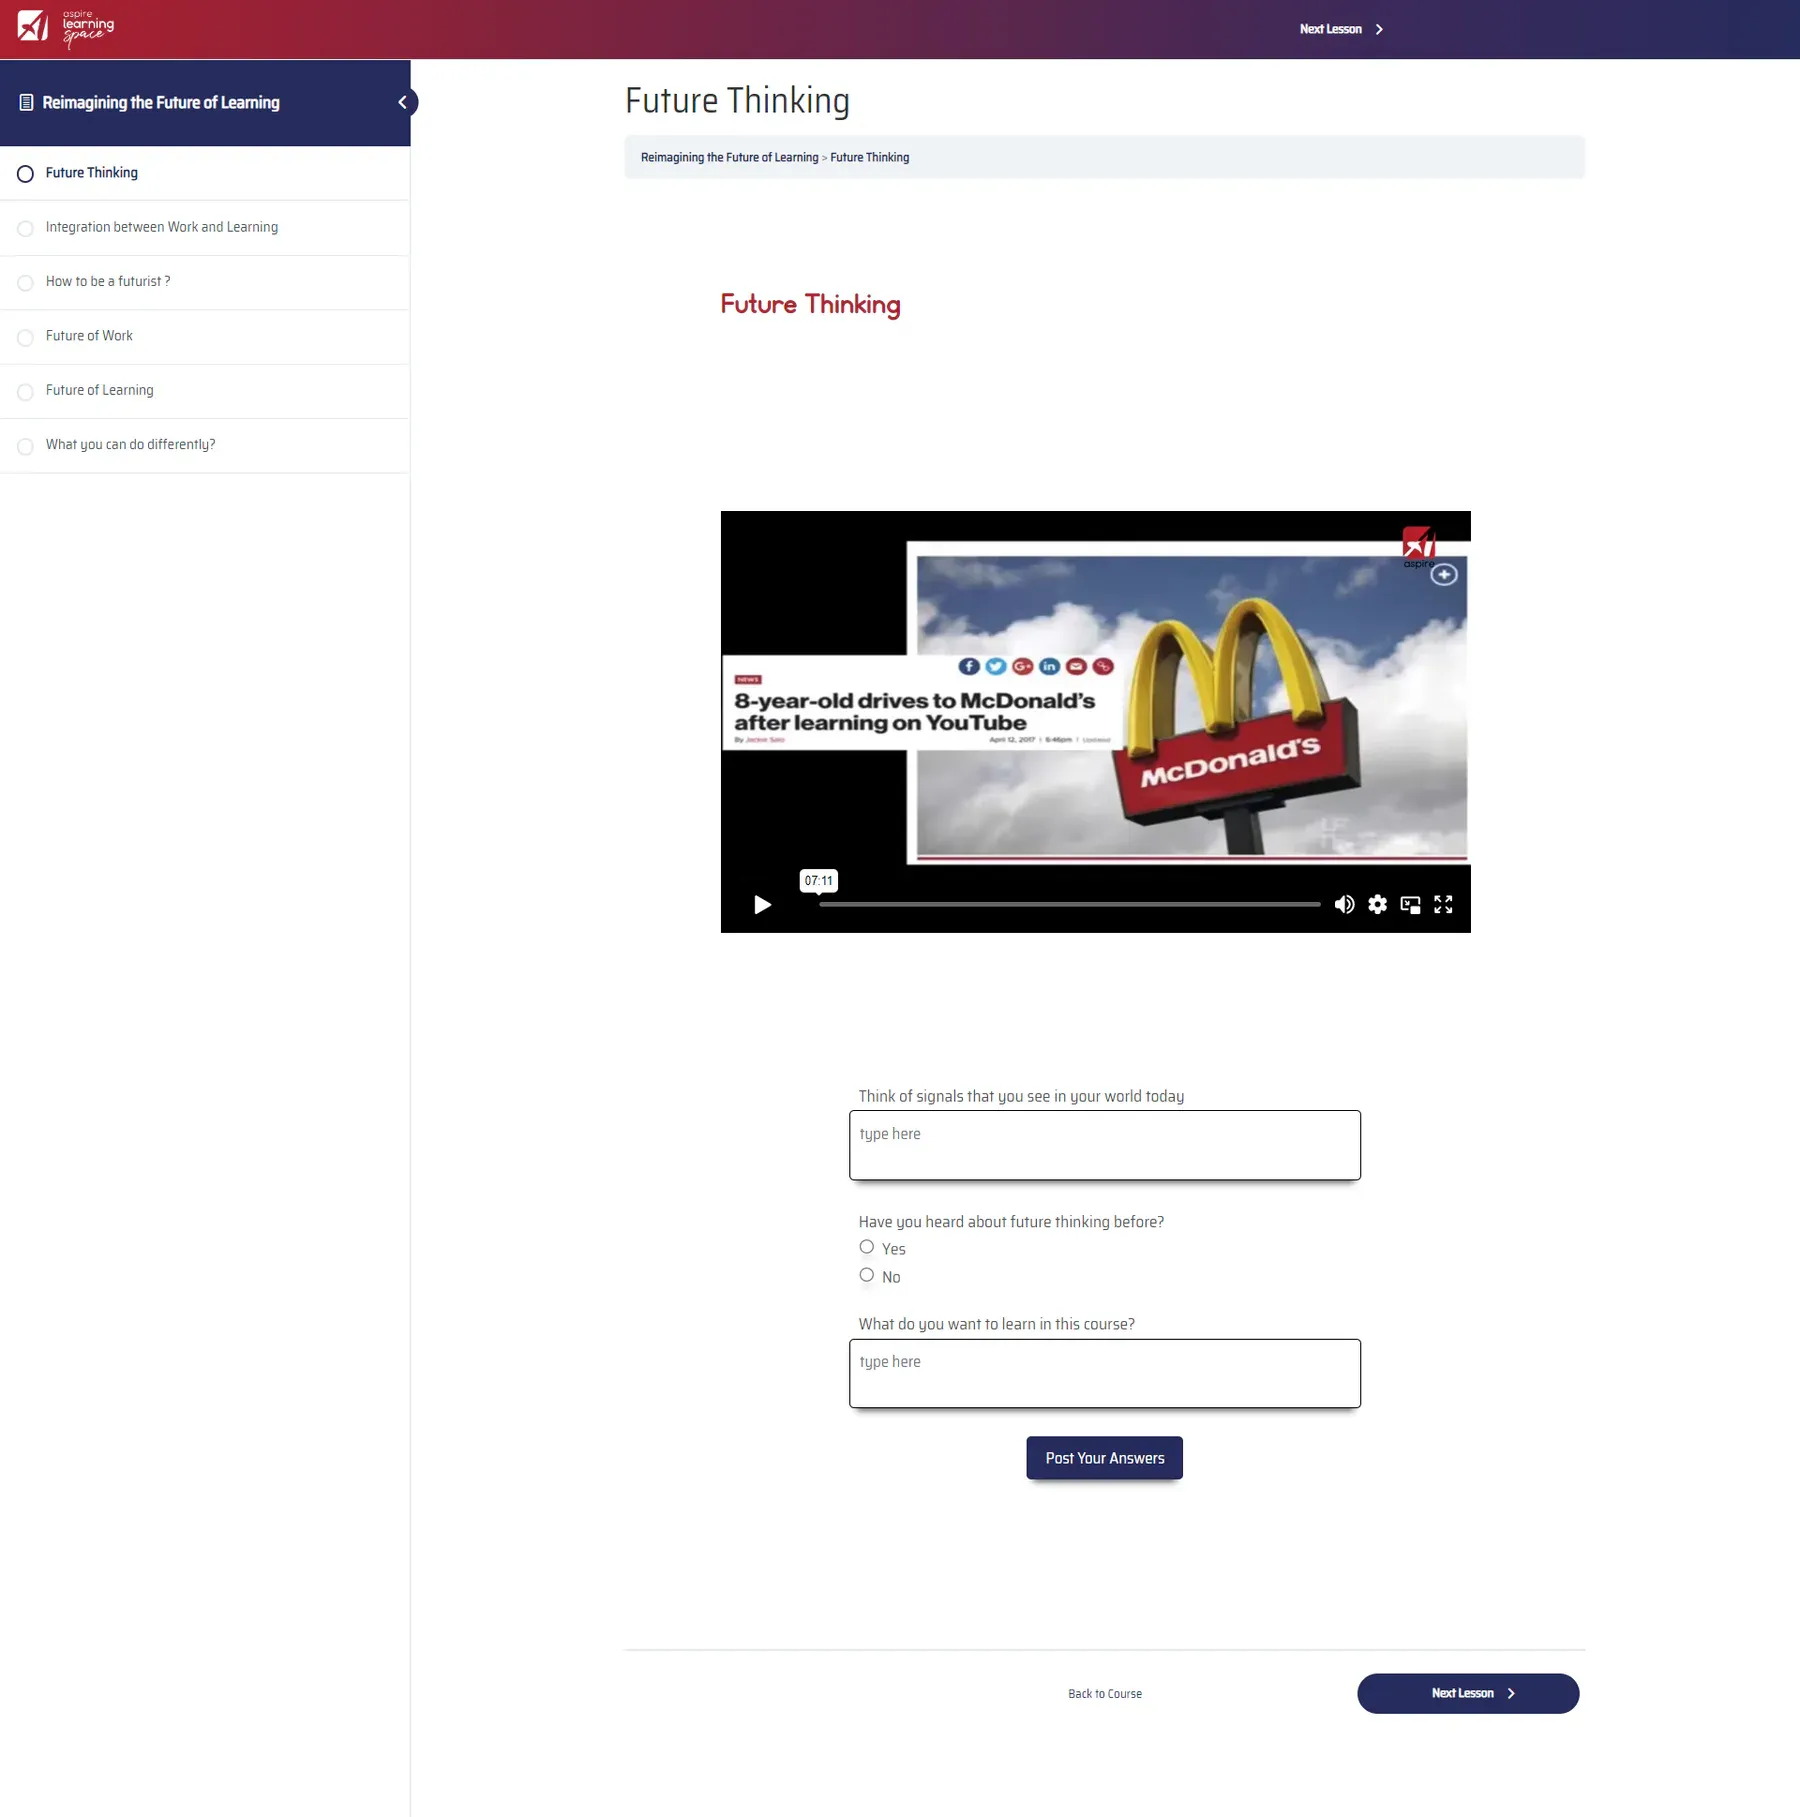1800x1817 pixels.
Task: Click the Future of Work progress circle
Action: click(26, 338)
